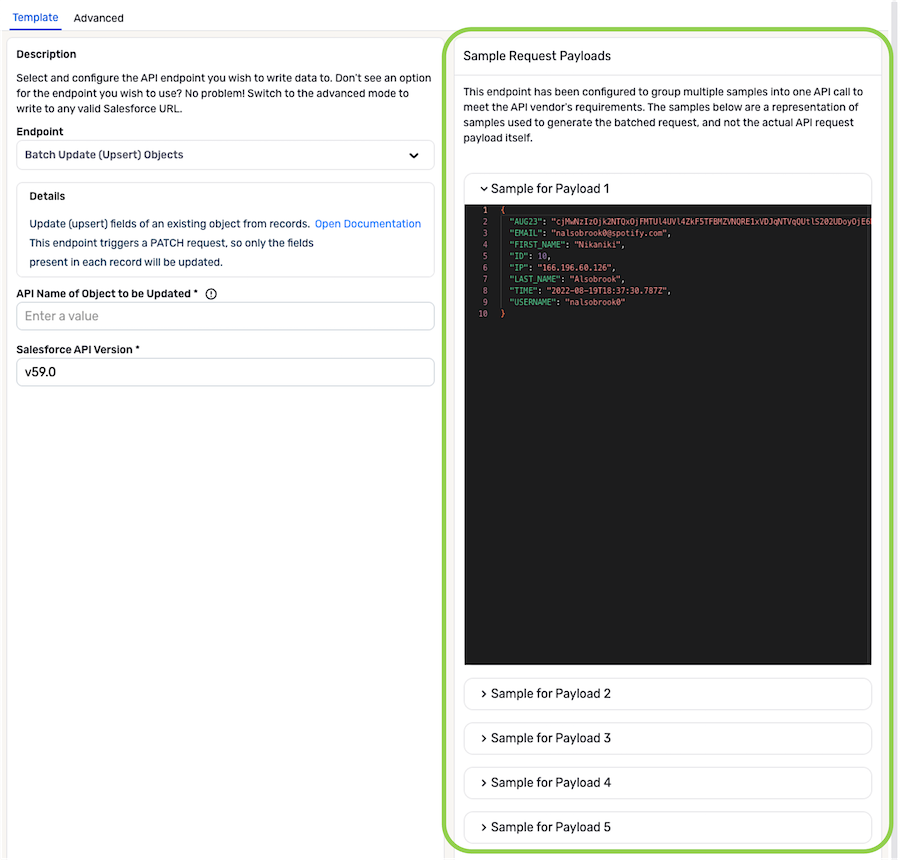The image size is (900, 860).
Task: Click the Salesforce API Version field showing v59.0
Action: [225, 371]
